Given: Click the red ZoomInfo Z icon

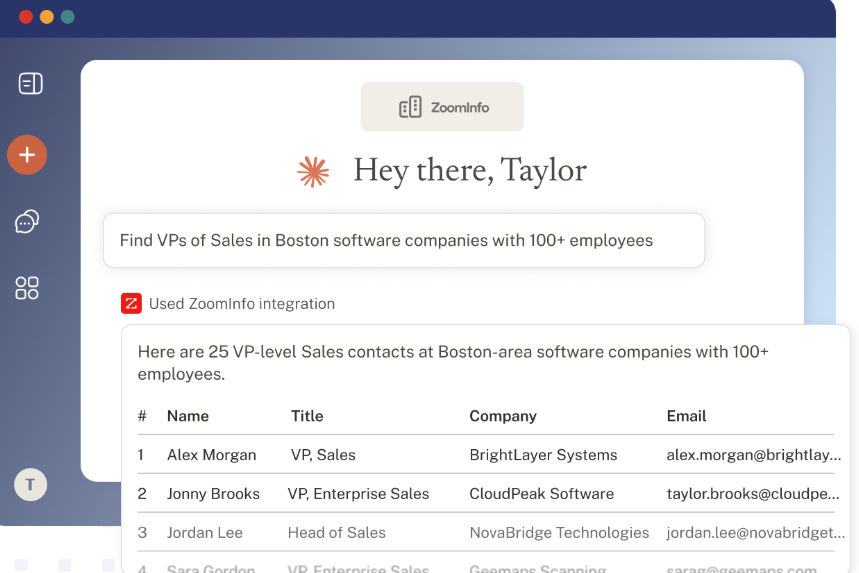Looking at the screenshot, I should point(131,303).
